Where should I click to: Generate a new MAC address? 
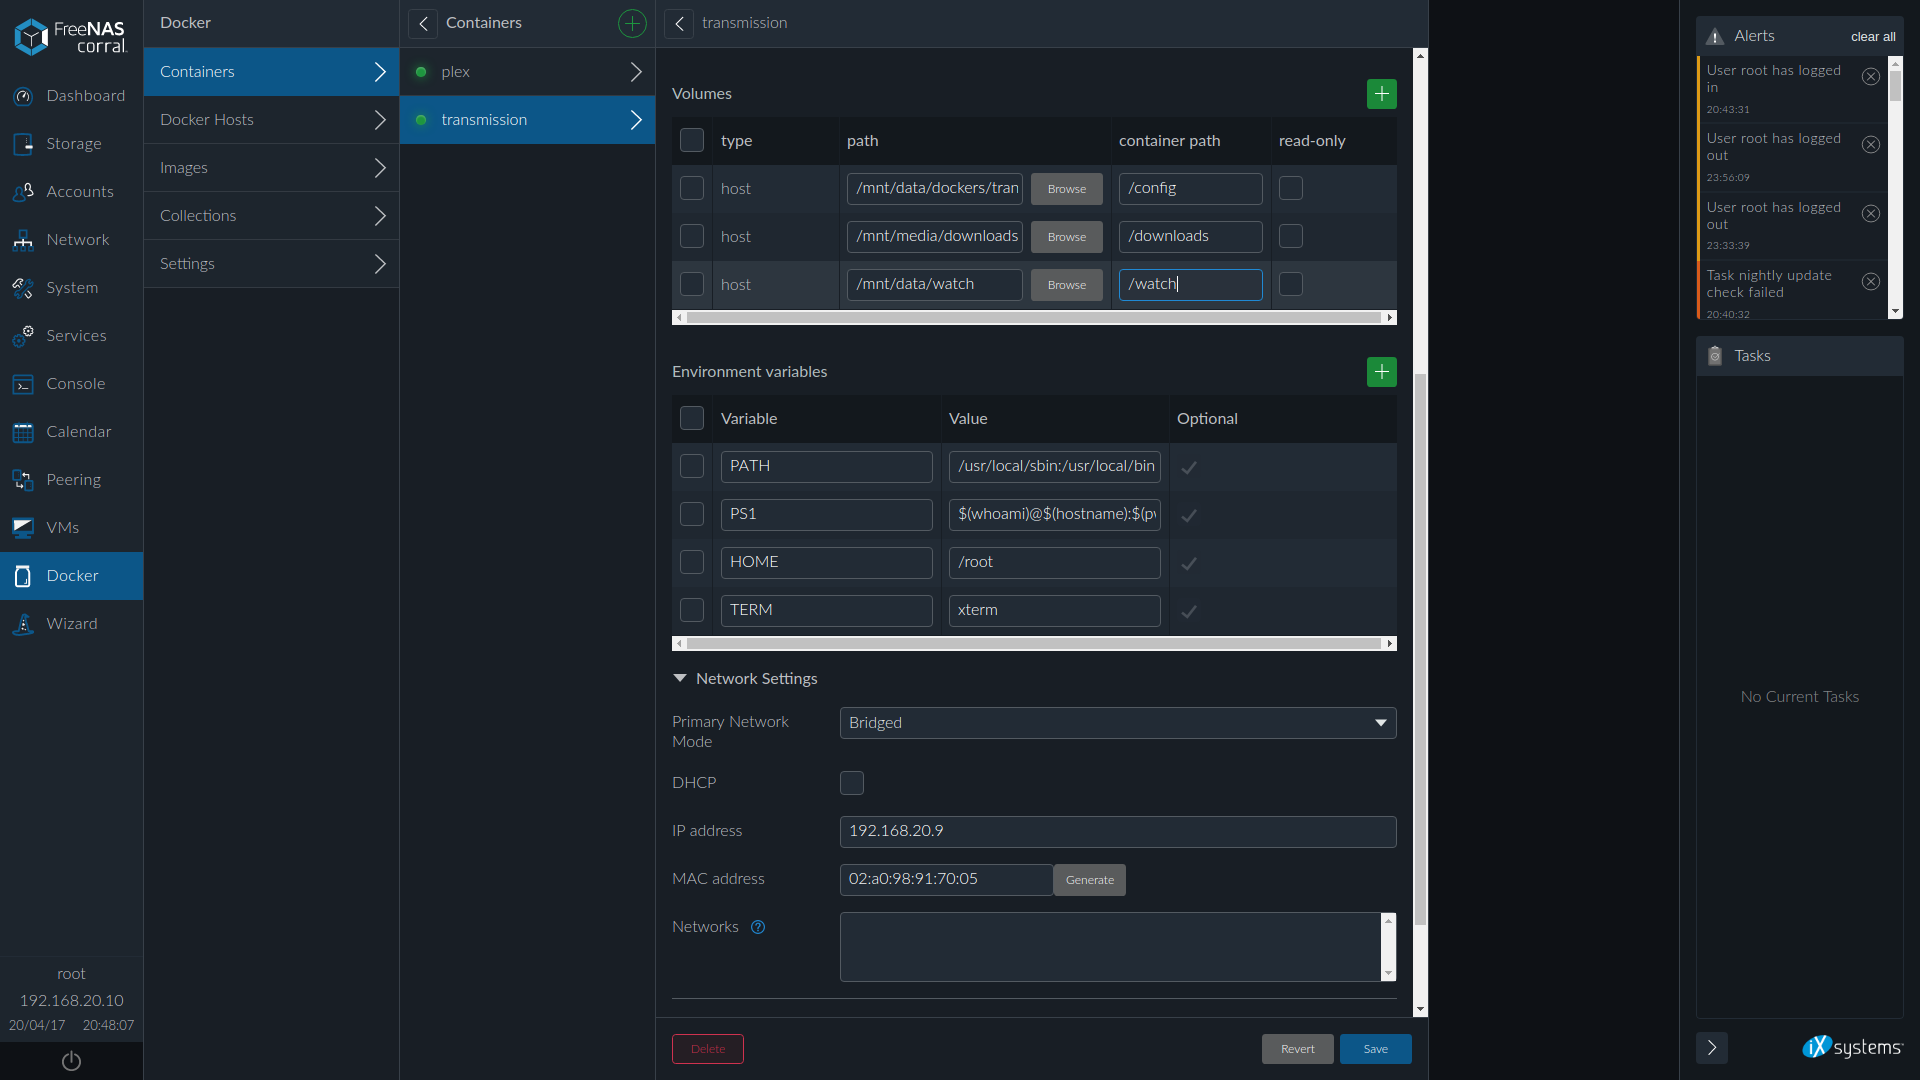[1089, 880]
